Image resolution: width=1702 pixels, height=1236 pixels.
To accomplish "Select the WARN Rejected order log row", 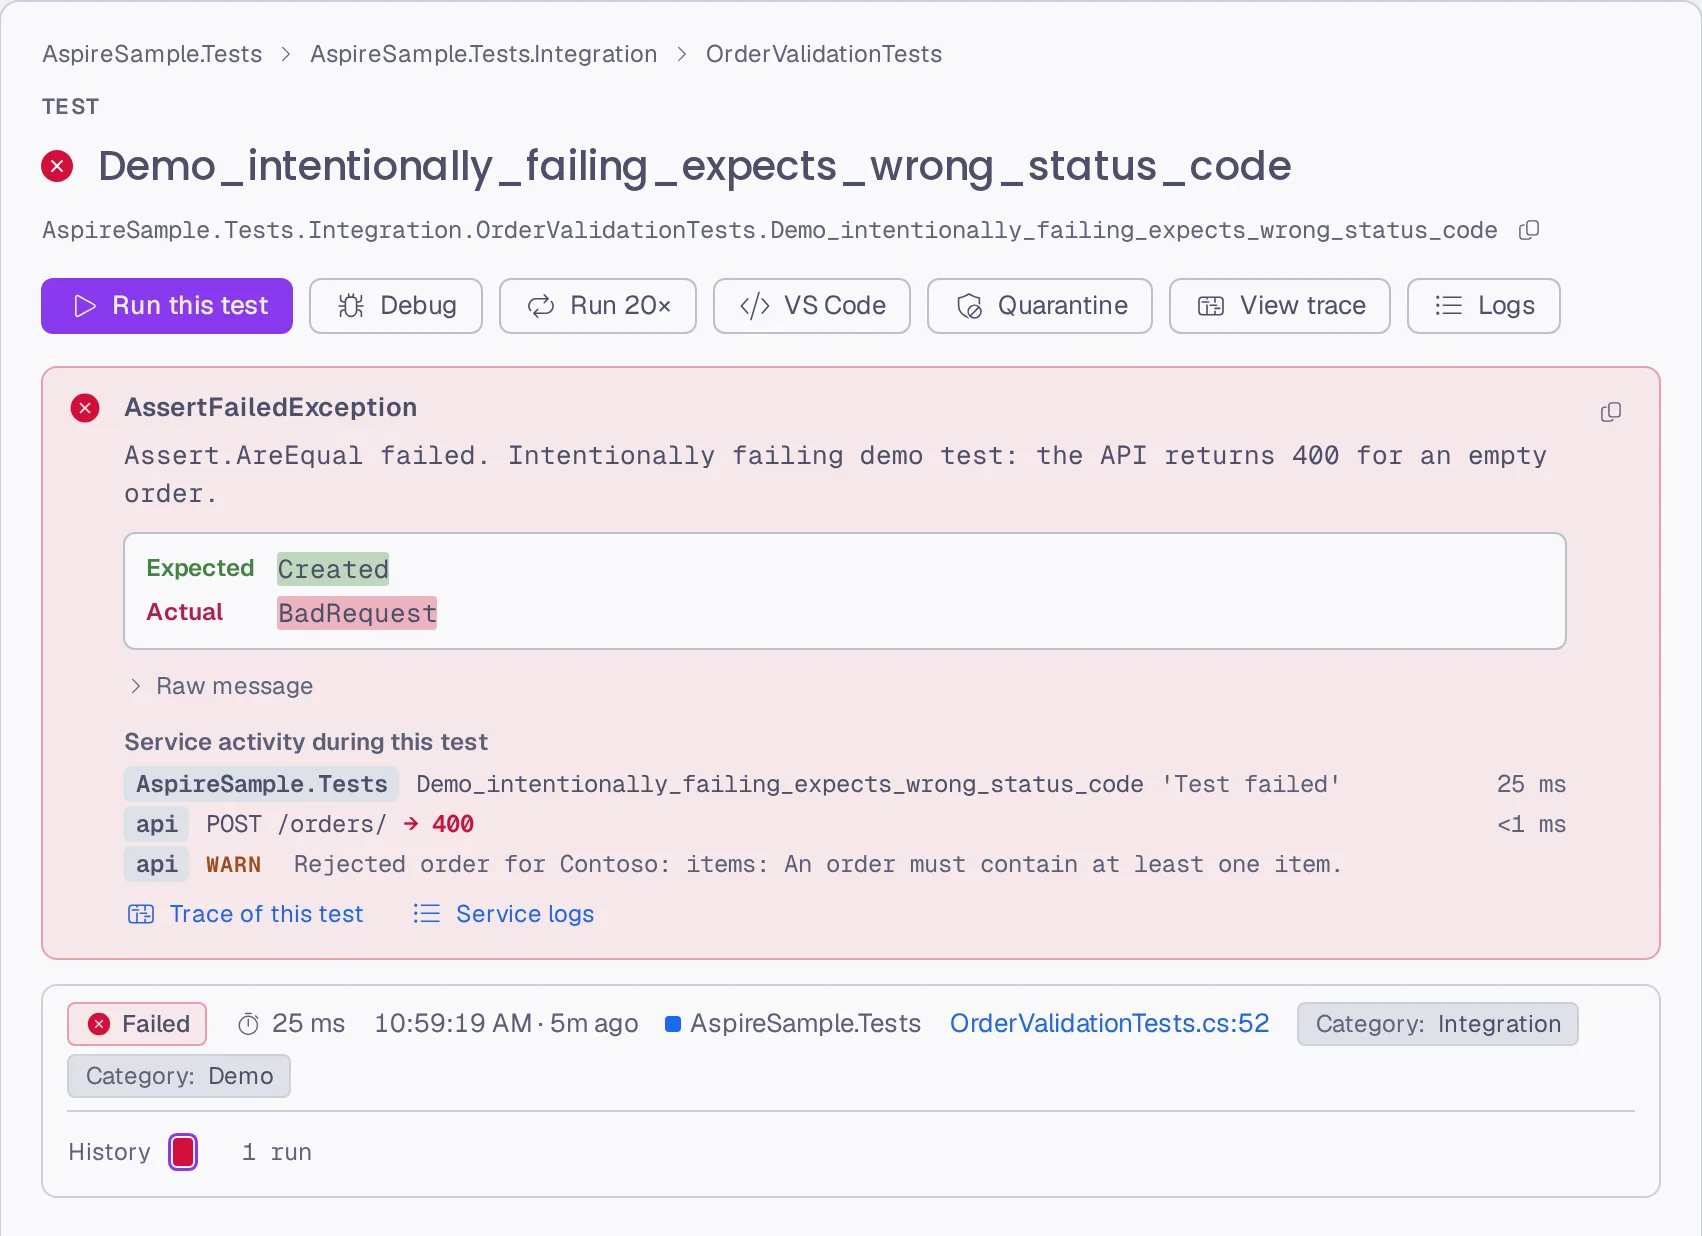I will click(845, 864).
